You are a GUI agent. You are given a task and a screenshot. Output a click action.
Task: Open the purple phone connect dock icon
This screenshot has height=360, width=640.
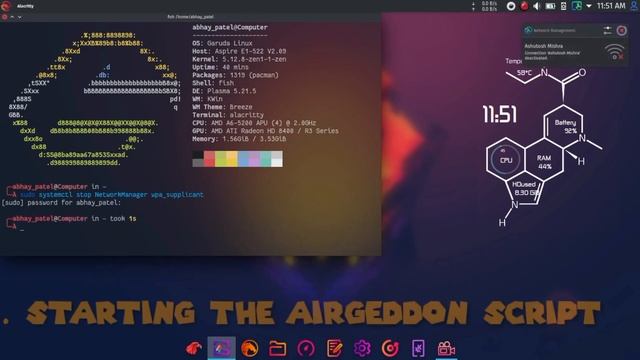(418, 349)
